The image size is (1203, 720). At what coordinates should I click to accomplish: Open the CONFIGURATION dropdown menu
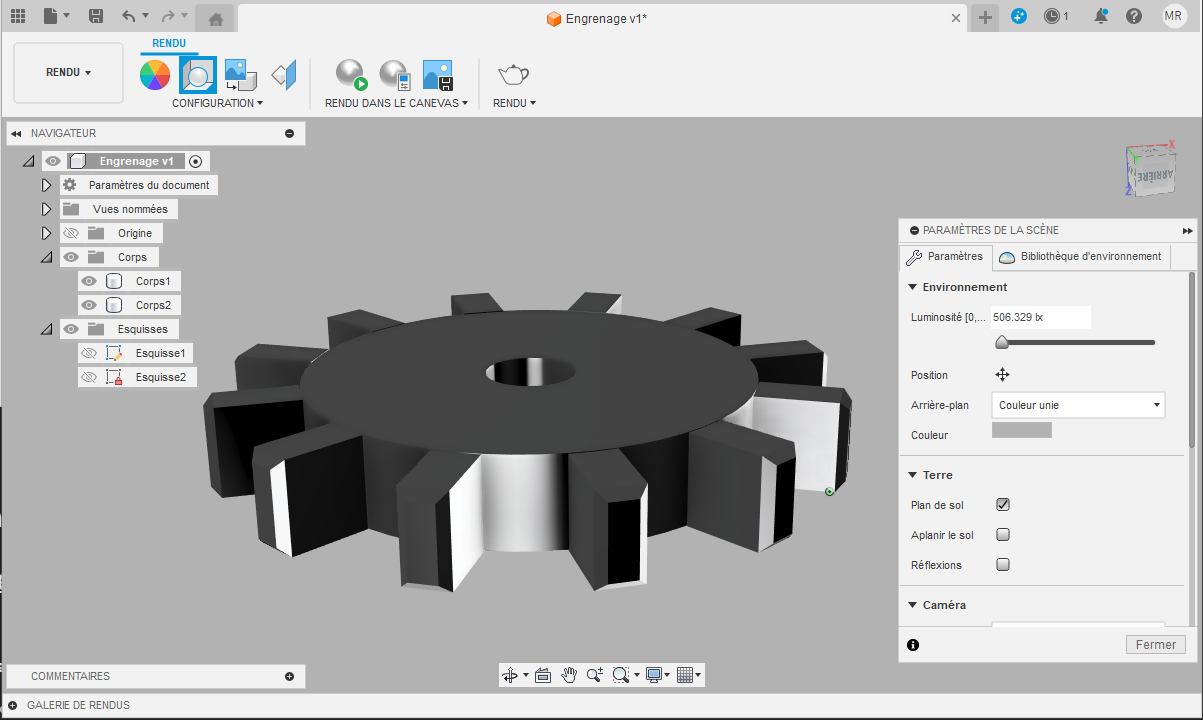217,103
